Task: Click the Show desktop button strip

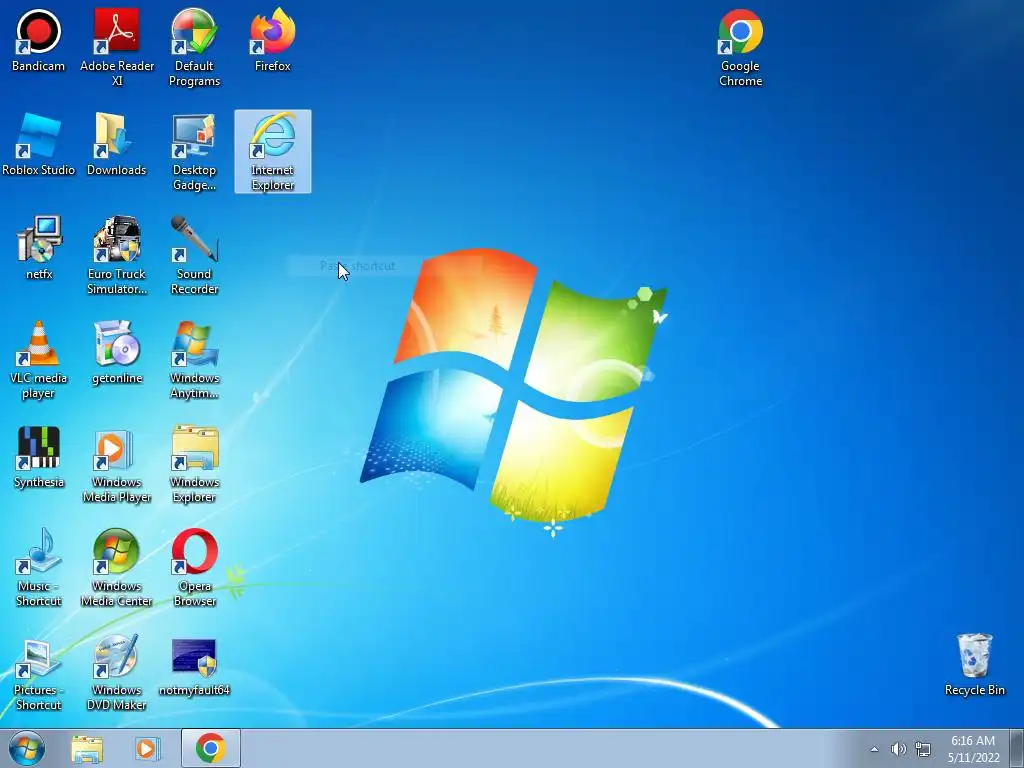Action: (x=1017, y=748)
